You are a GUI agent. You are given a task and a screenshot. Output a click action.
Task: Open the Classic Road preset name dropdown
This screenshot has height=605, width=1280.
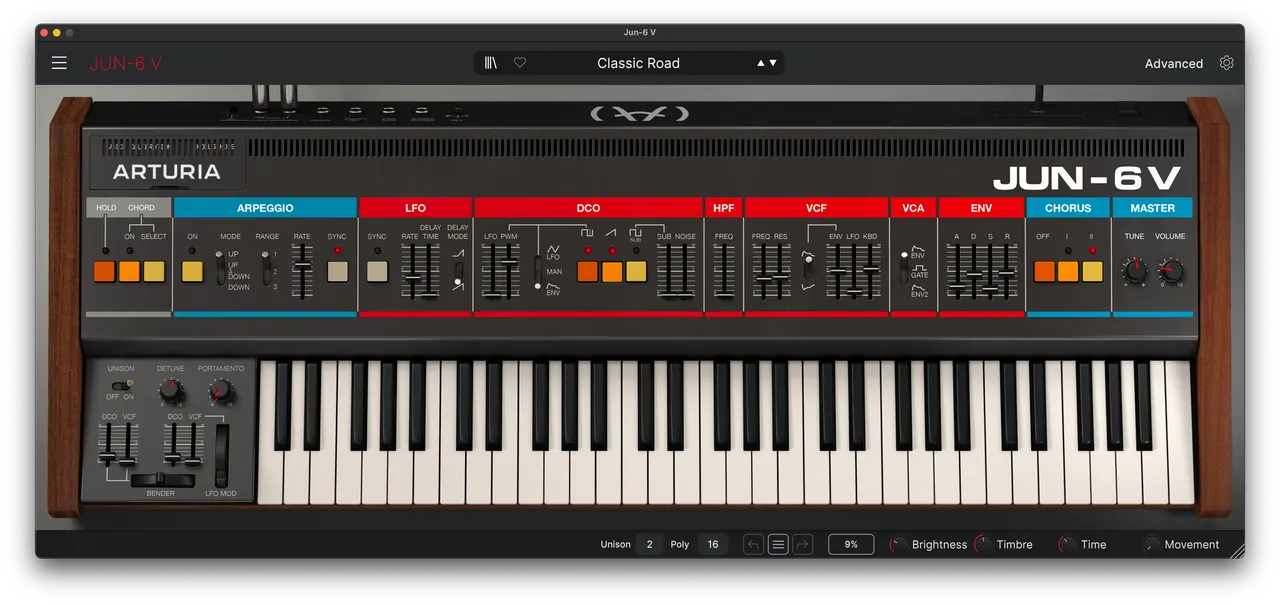pyautogui.click(x=638, y=63)
